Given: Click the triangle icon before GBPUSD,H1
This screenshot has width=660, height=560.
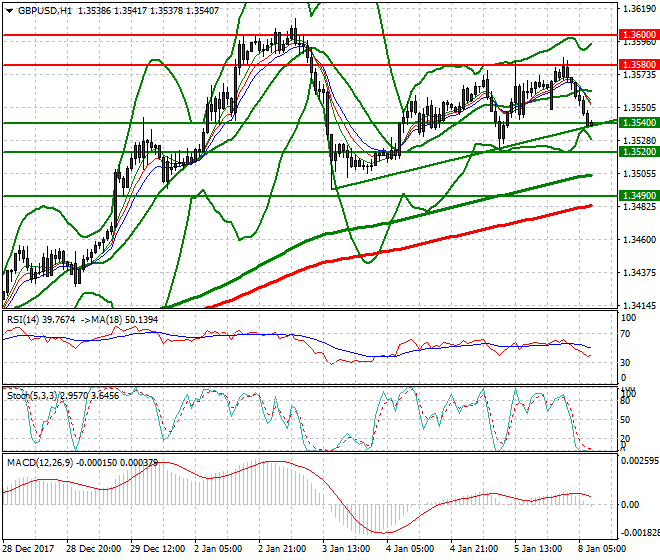Looking at the screenshot, I should point(8,10).
